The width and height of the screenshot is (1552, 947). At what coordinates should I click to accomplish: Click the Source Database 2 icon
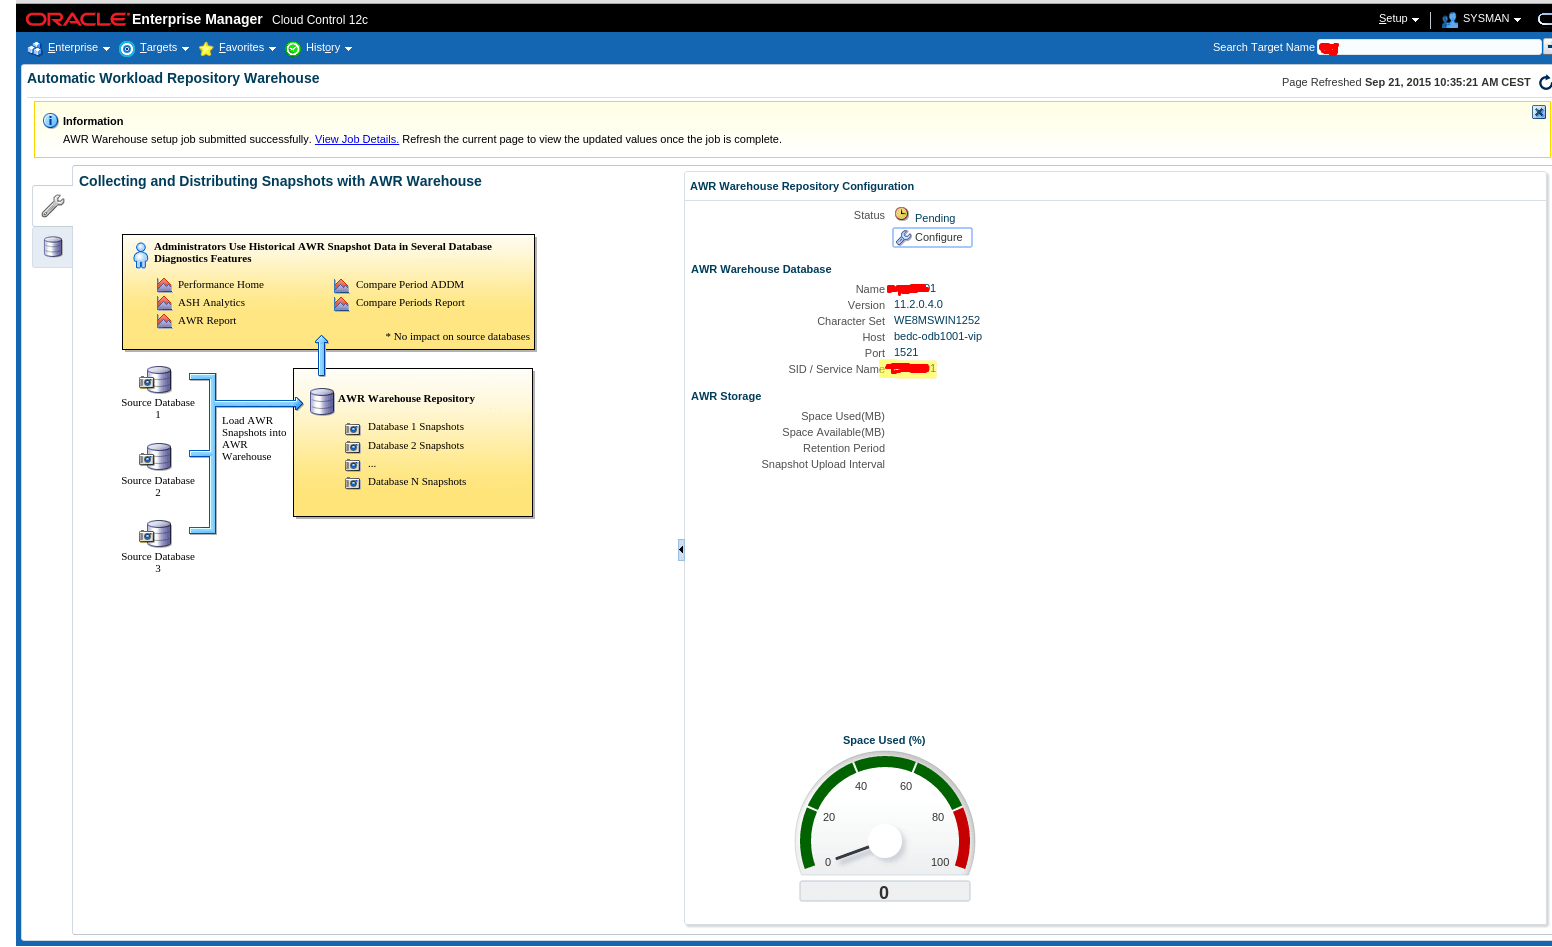tap(156, 457)
